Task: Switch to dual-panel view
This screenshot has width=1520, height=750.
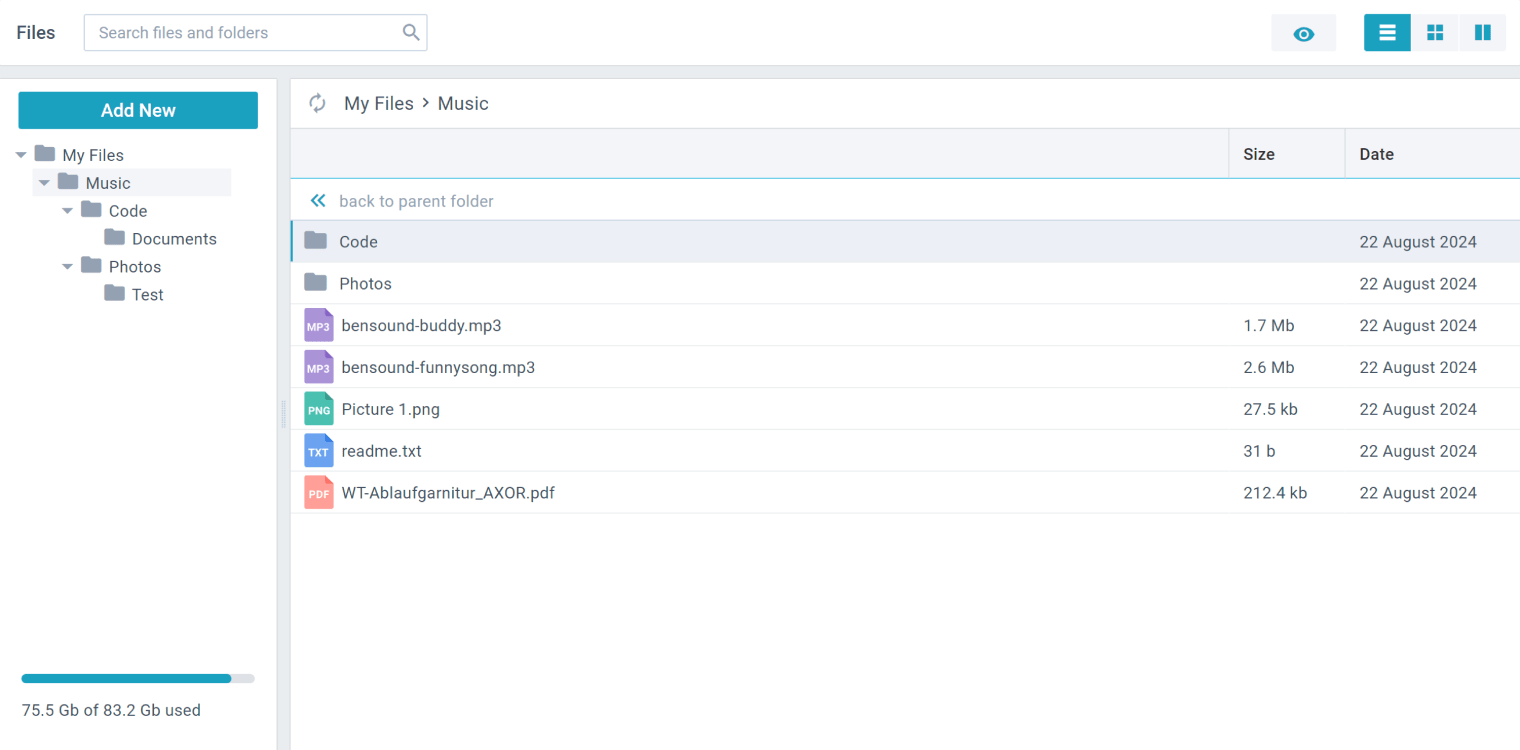Action: click(x=1482, y=33)
